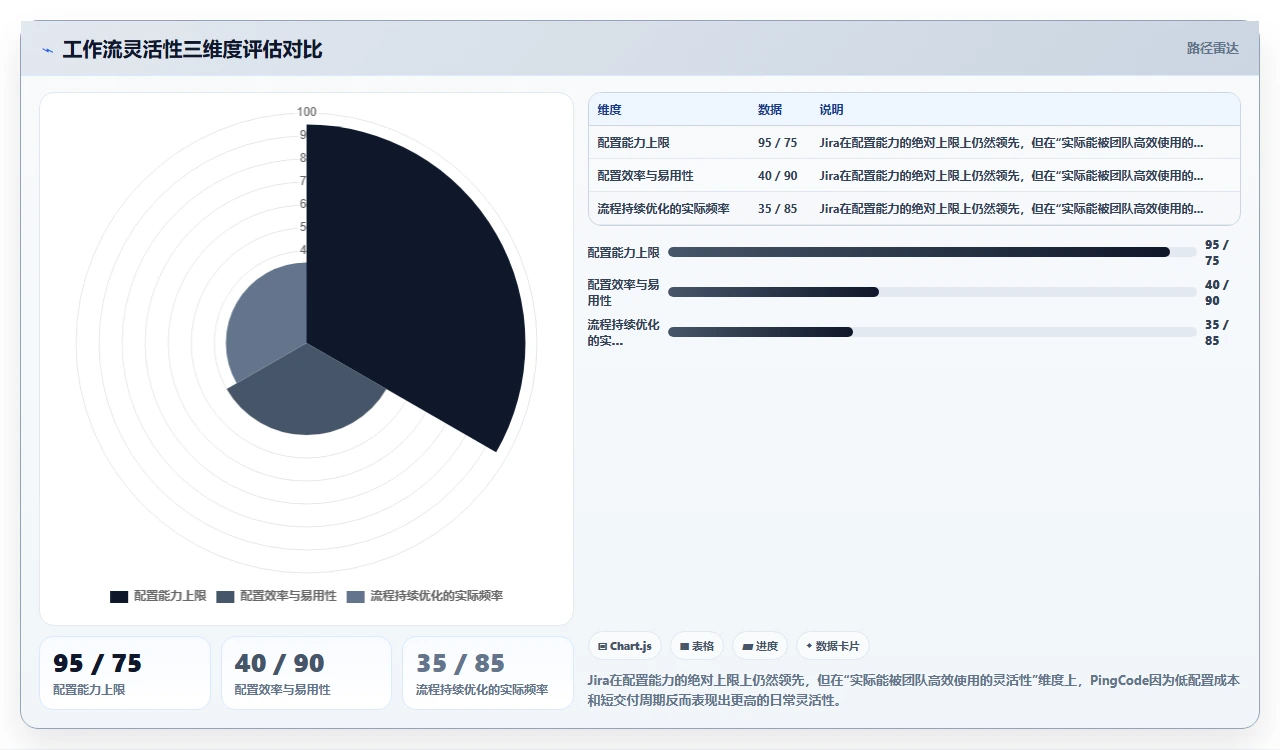Click the 40 / 90 progress bar value
The image size is (1280, 750).
point(1217,292)
